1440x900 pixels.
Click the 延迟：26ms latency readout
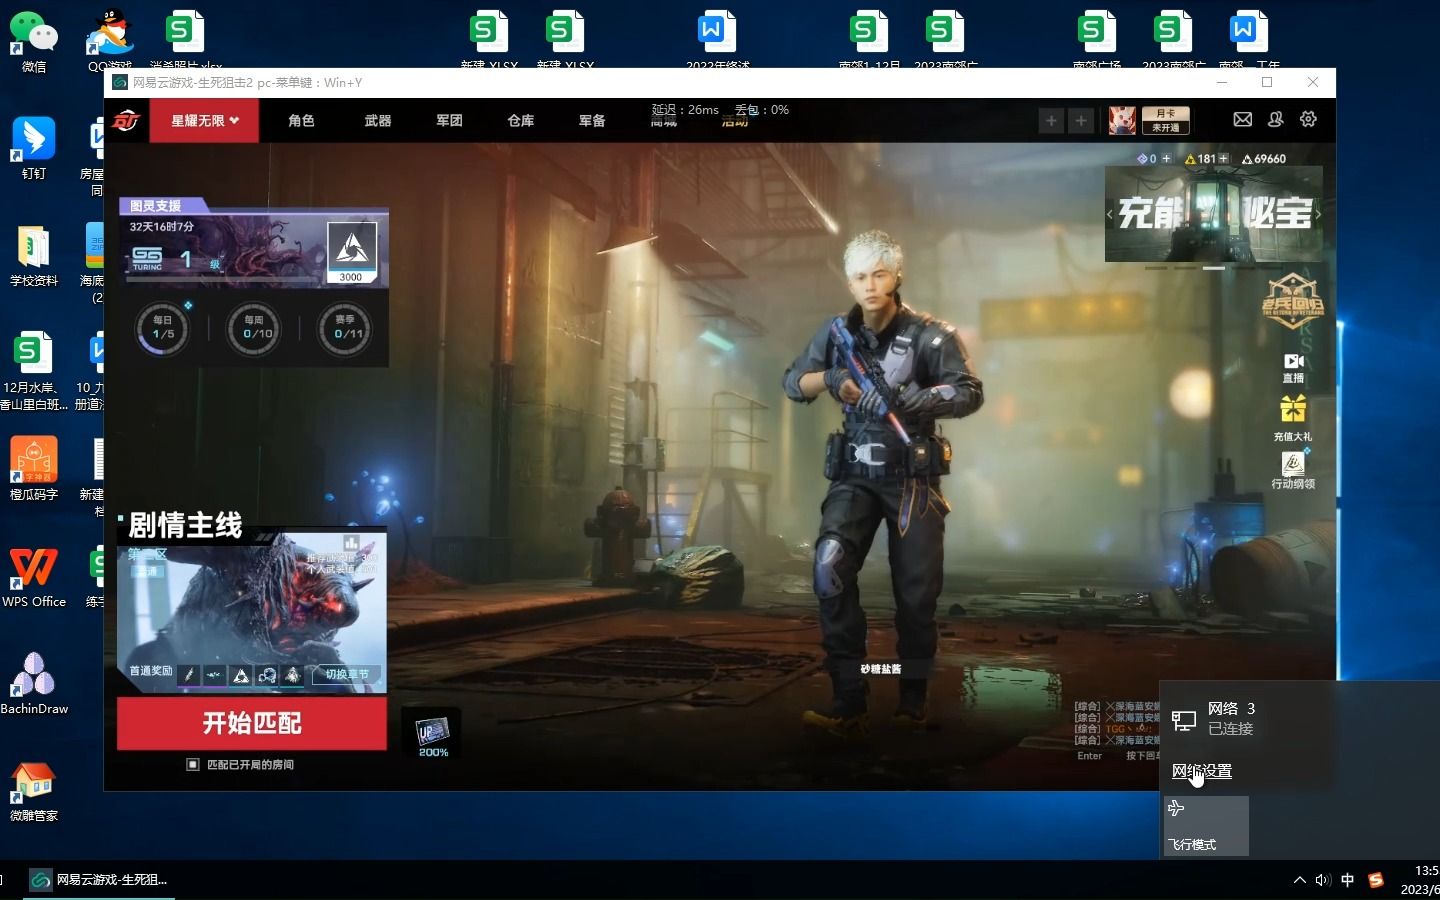685,110
